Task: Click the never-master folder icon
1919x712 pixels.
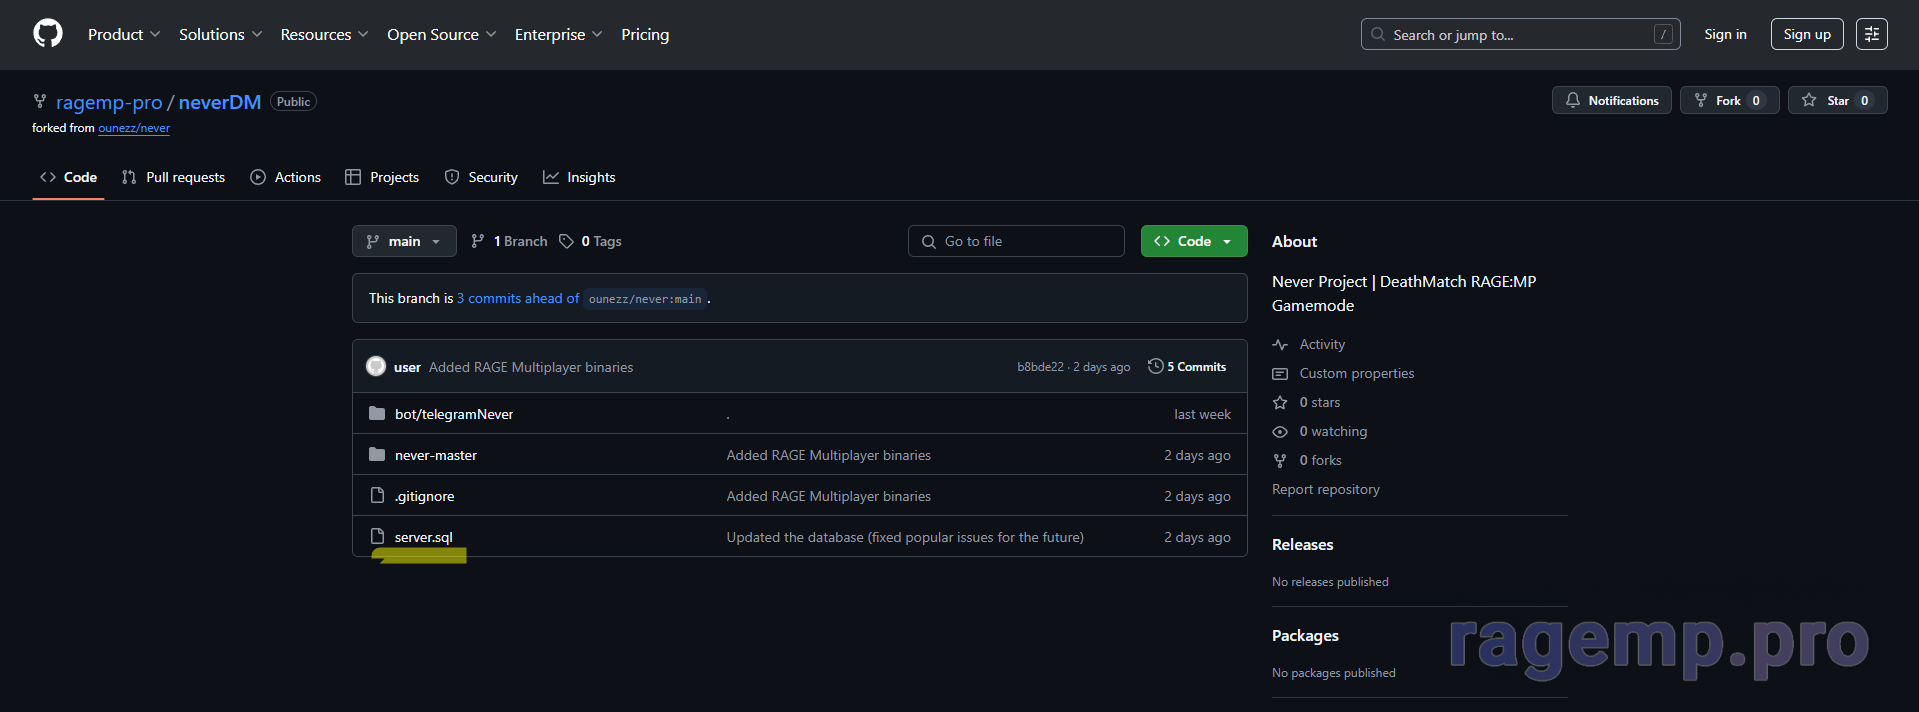Action: pyautogui.click(x=377, y=454)
